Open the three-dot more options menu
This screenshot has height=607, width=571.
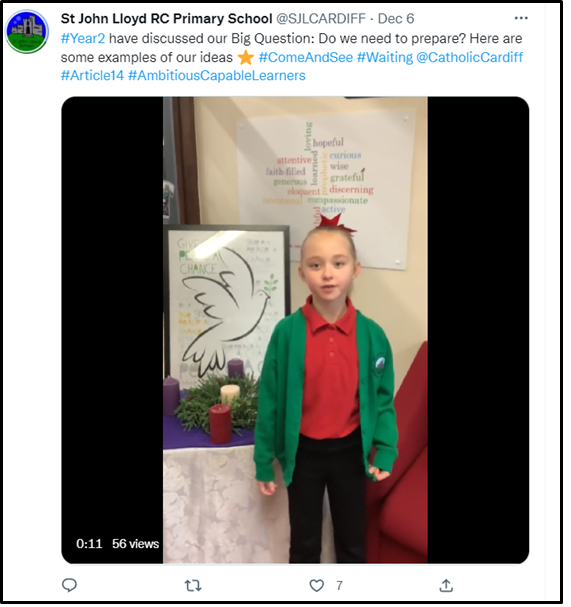pyautogui.click(x=521, y=18)
